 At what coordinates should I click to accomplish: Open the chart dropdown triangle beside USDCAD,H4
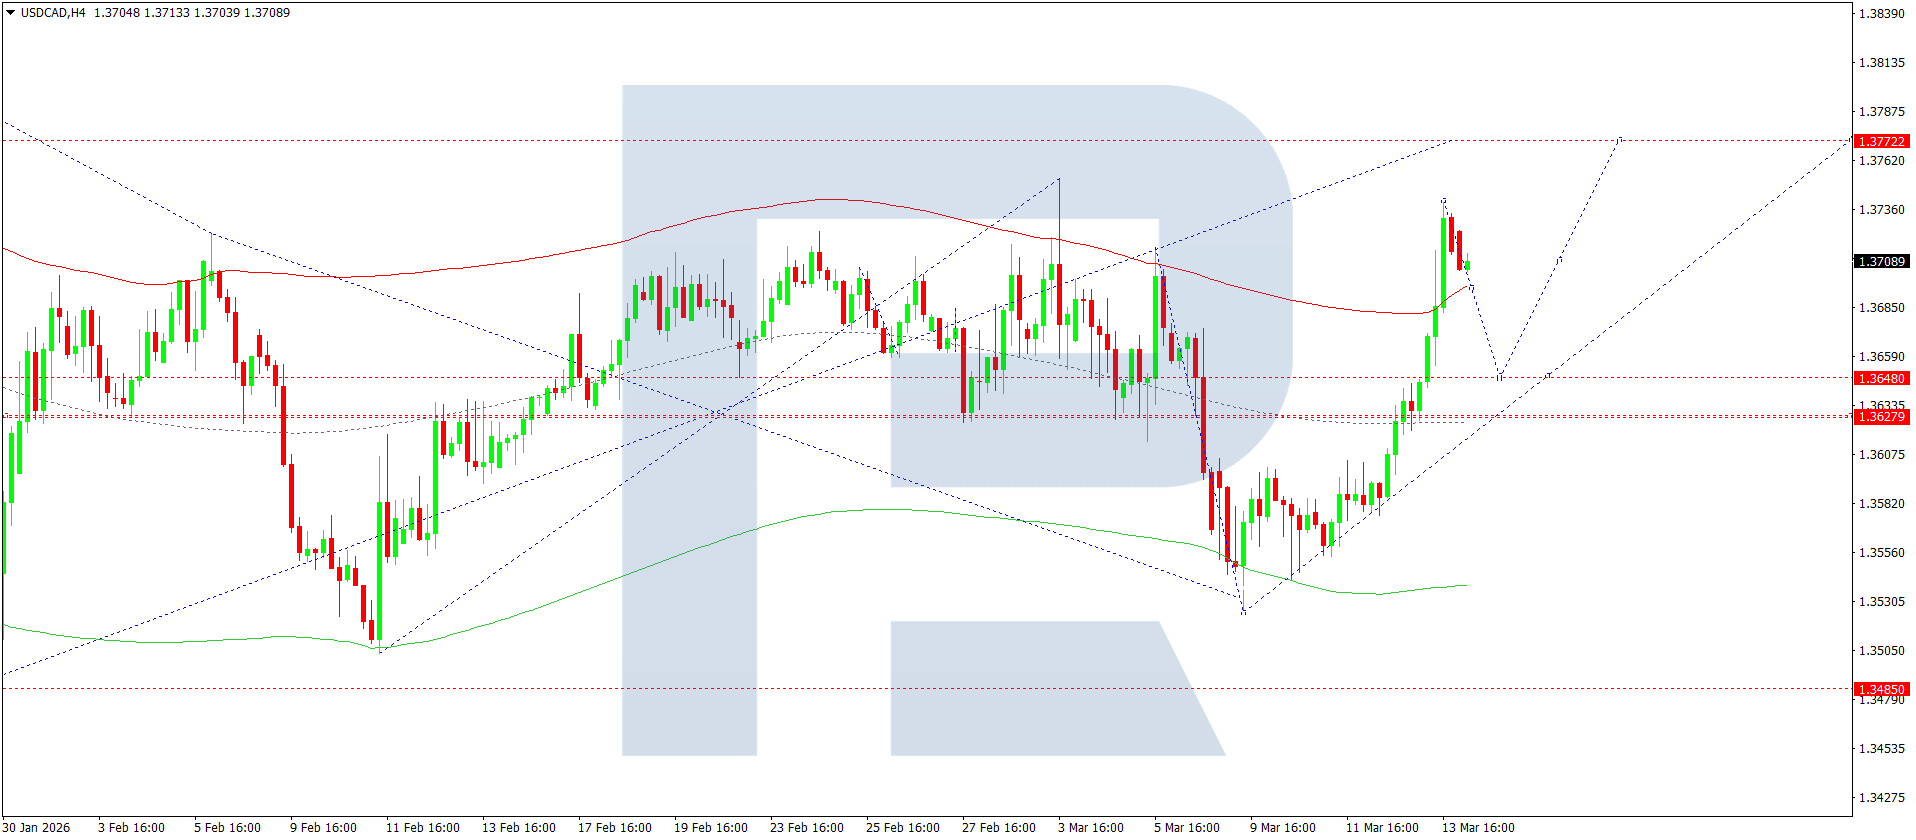click(11, 13)
